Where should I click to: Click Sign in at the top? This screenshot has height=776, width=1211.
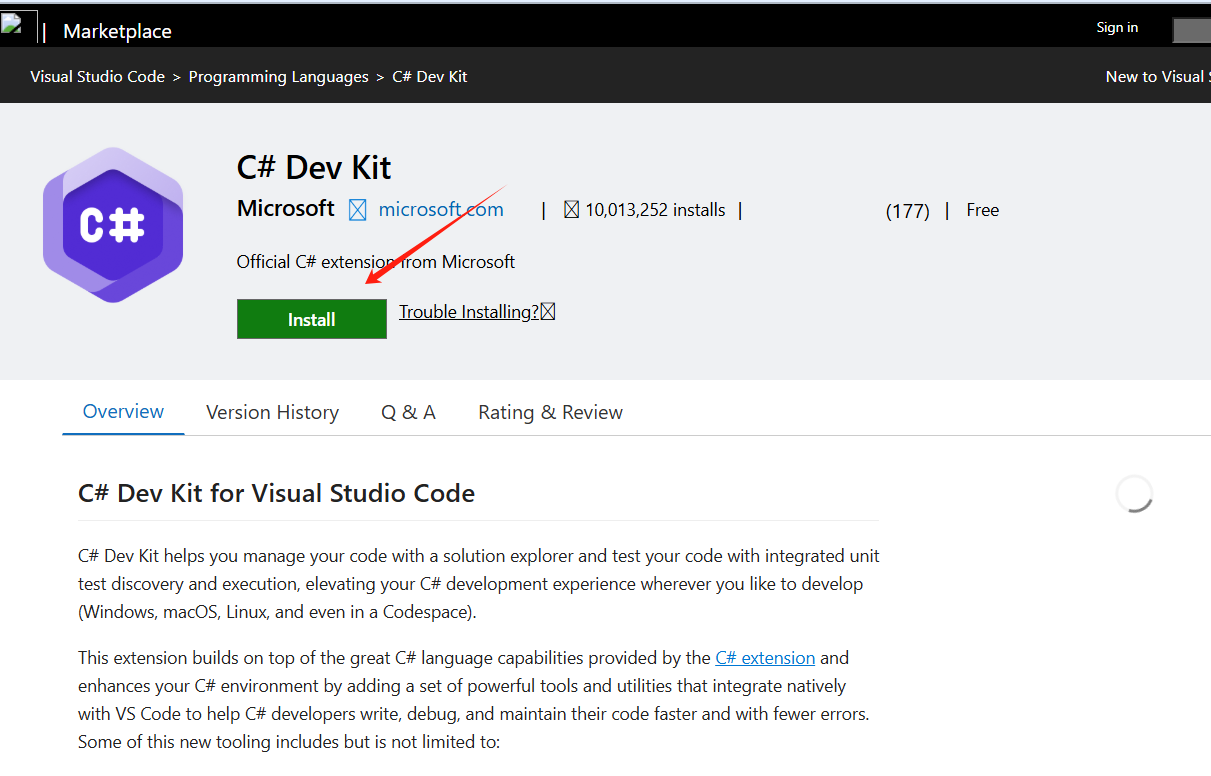point(1117,28)
